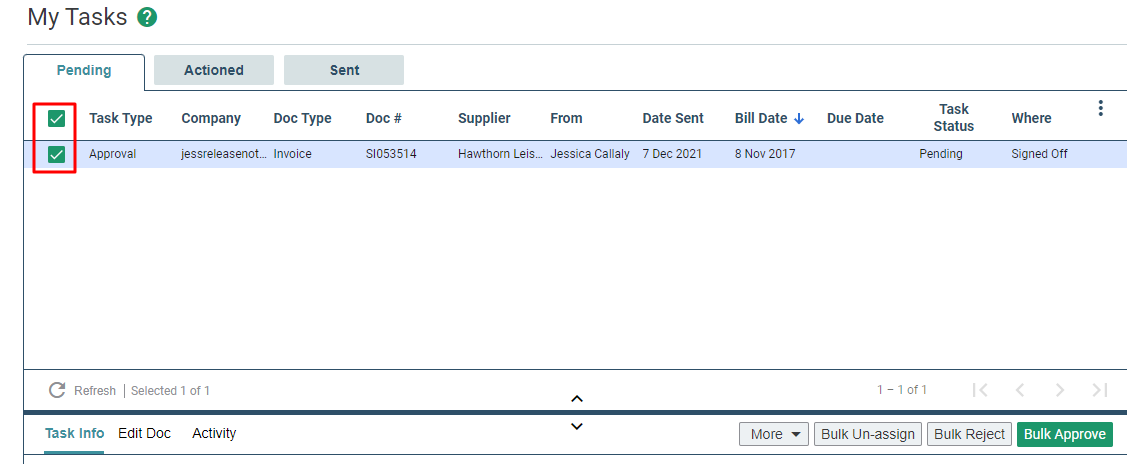This screenshot has width=1127, height=464.
Task: Open the green help question mark icon
Action: [147, 17]
